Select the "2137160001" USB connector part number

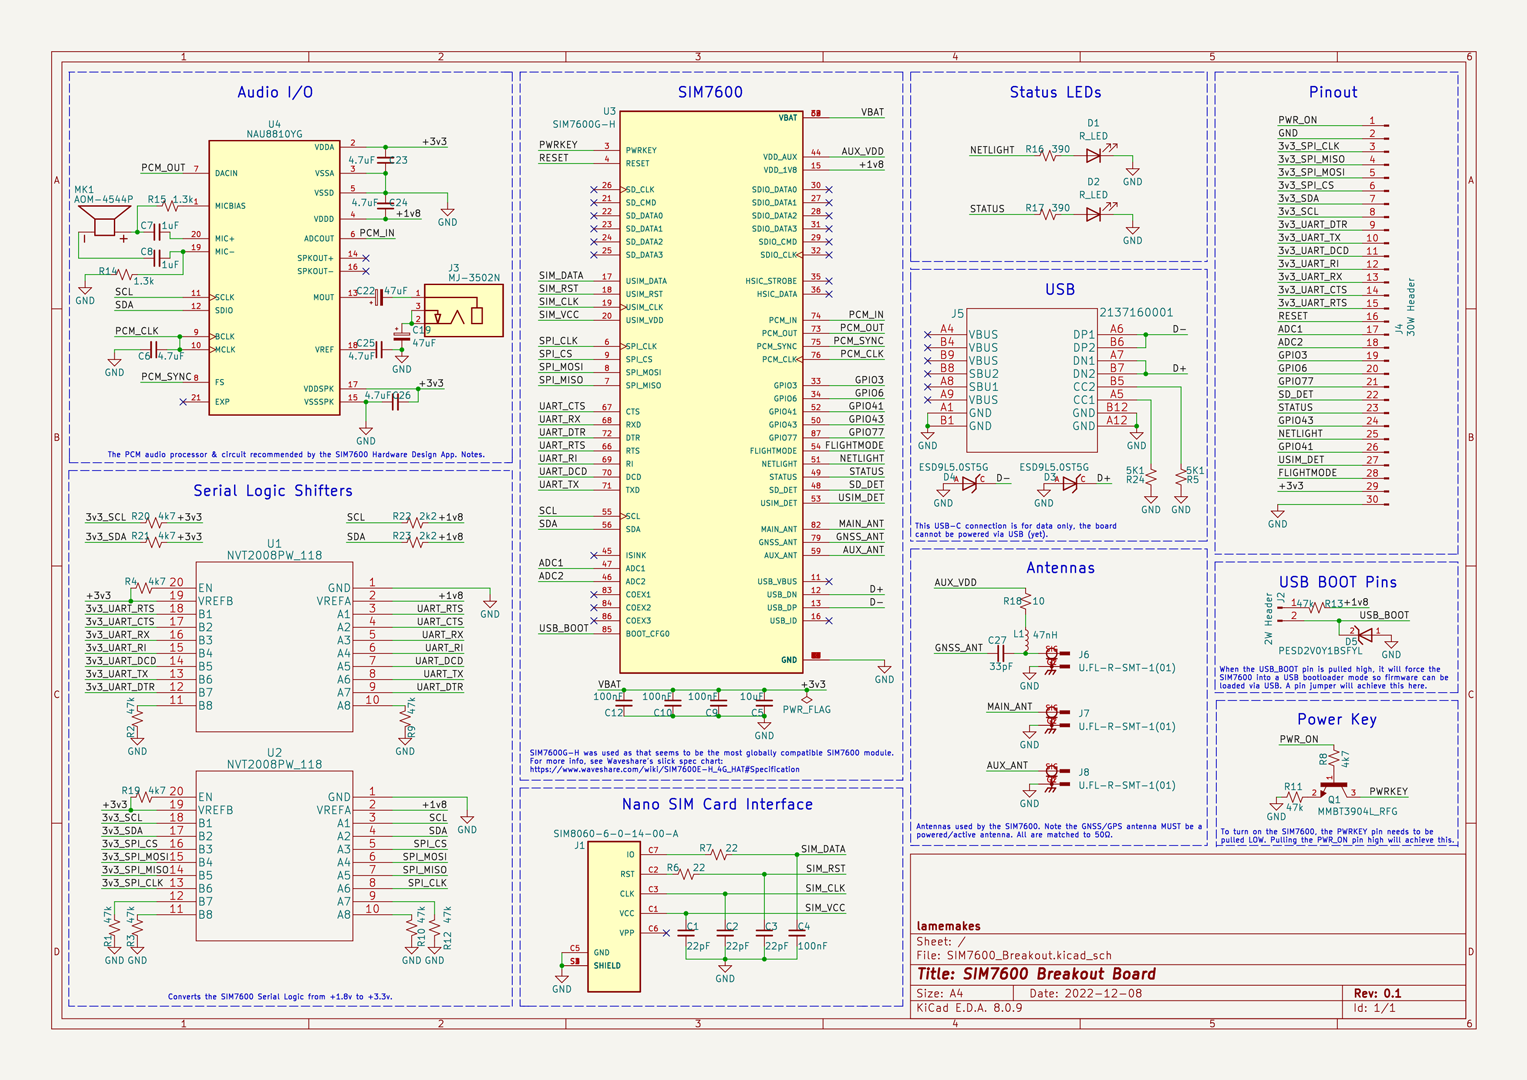click(1136, 313)
